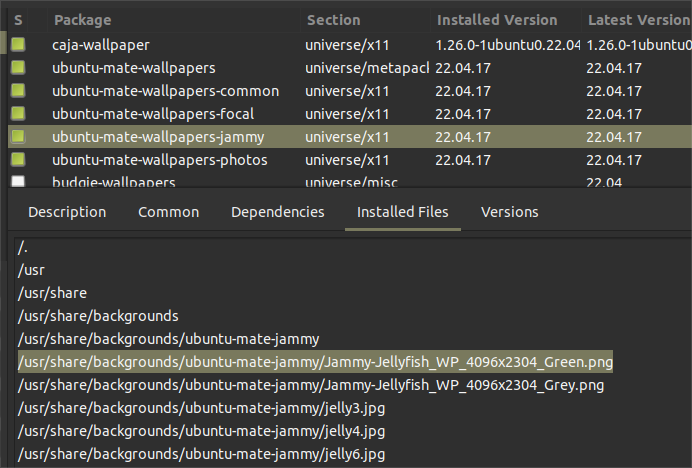The height and width of the screenshot is (468, 692).
Task: Click universe/misc section of budgie-wallpapers
Action: click(x=351, y=182)
